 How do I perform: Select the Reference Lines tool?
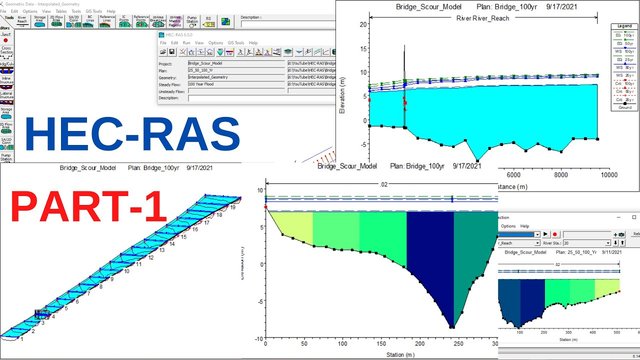pyautogui.click(x=107, y=21)
